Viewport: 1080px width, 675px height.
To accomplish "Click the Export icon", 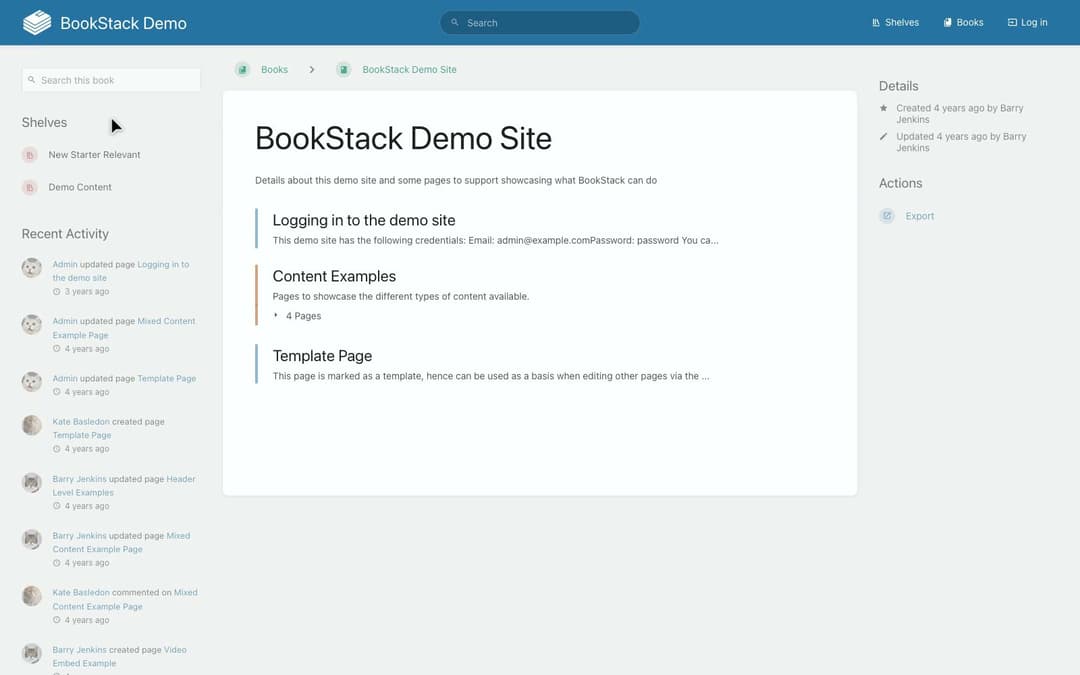I will pos(887,216).
